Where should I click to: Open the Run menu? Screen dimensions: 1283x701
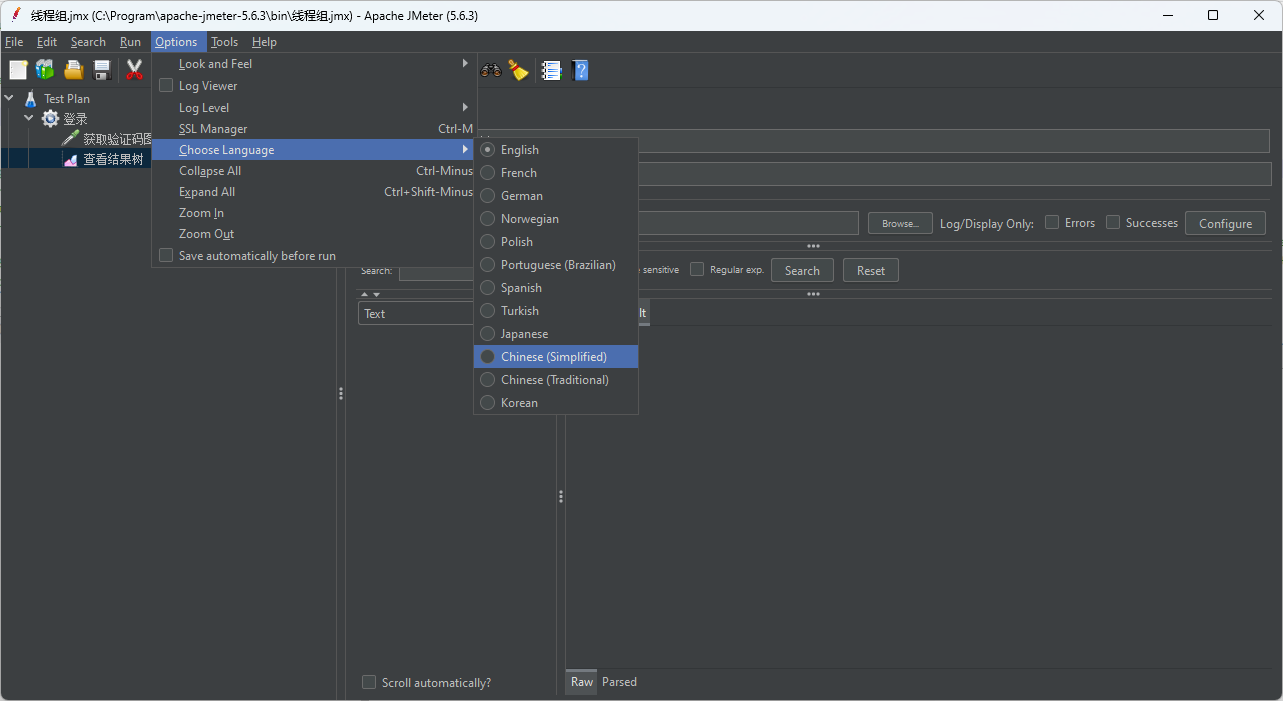tap(130, 42)
